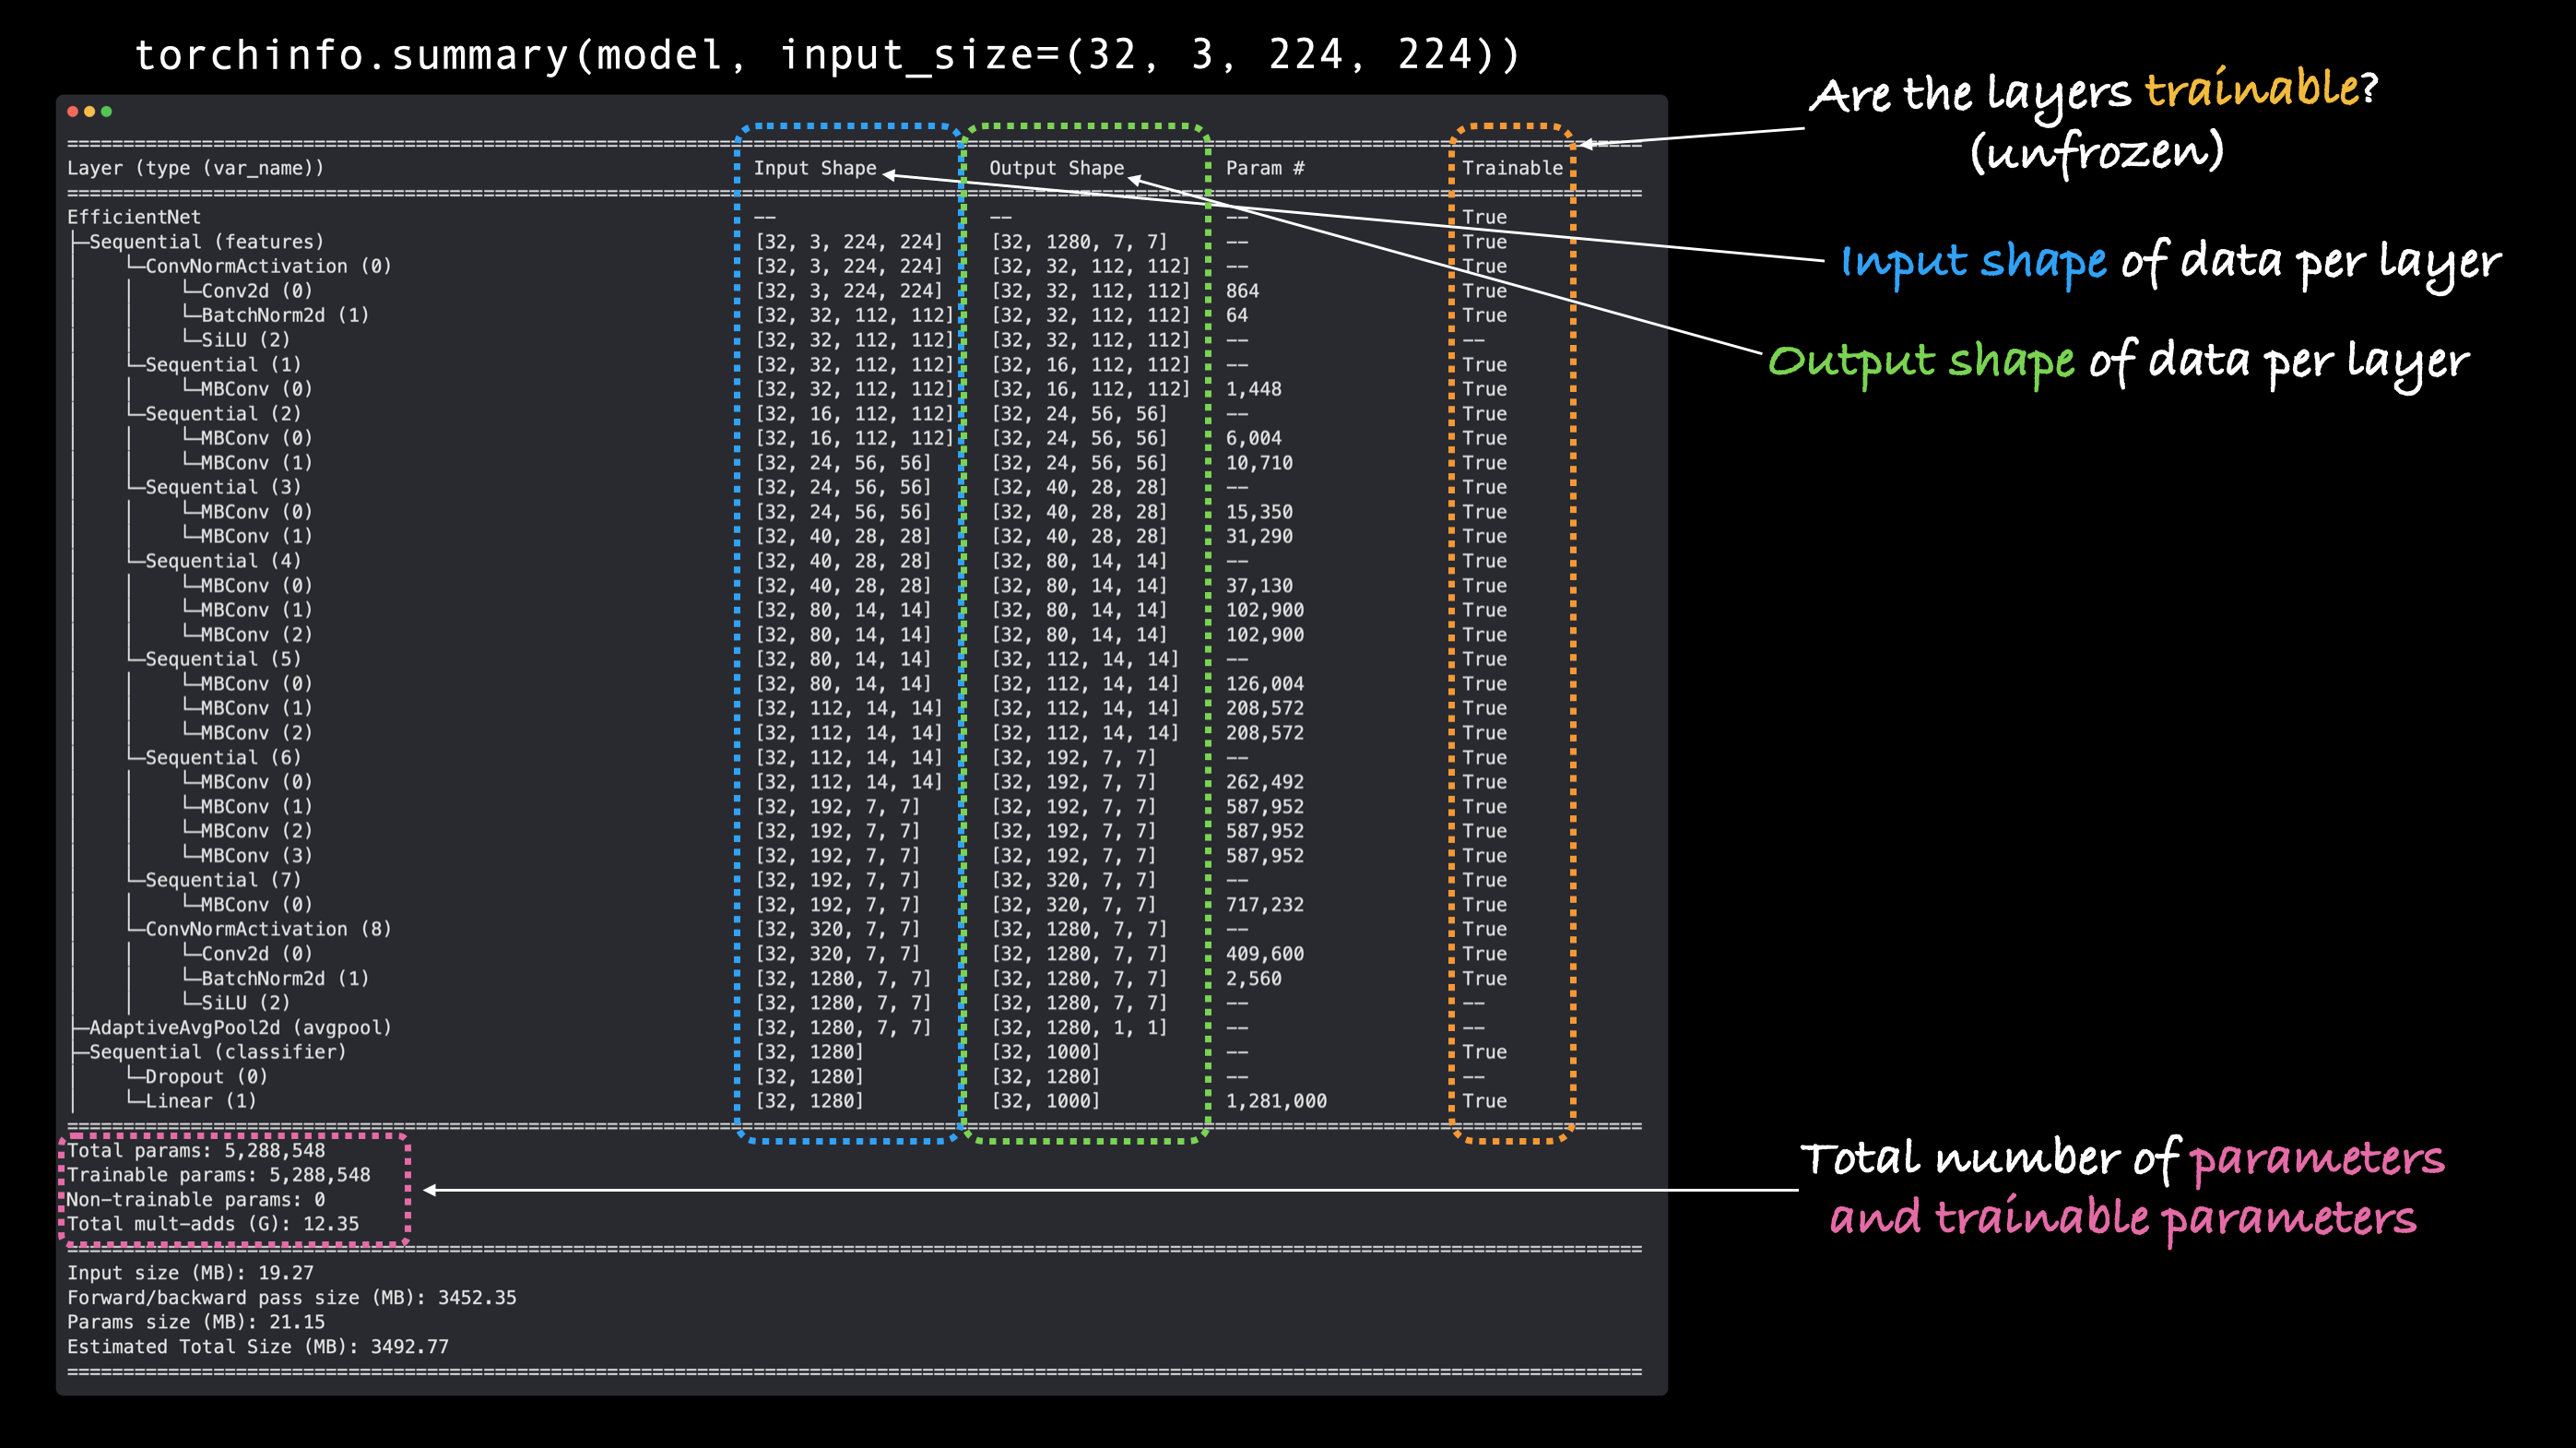
Task: Click the Input Shape column header
Action: click(815, 167)
